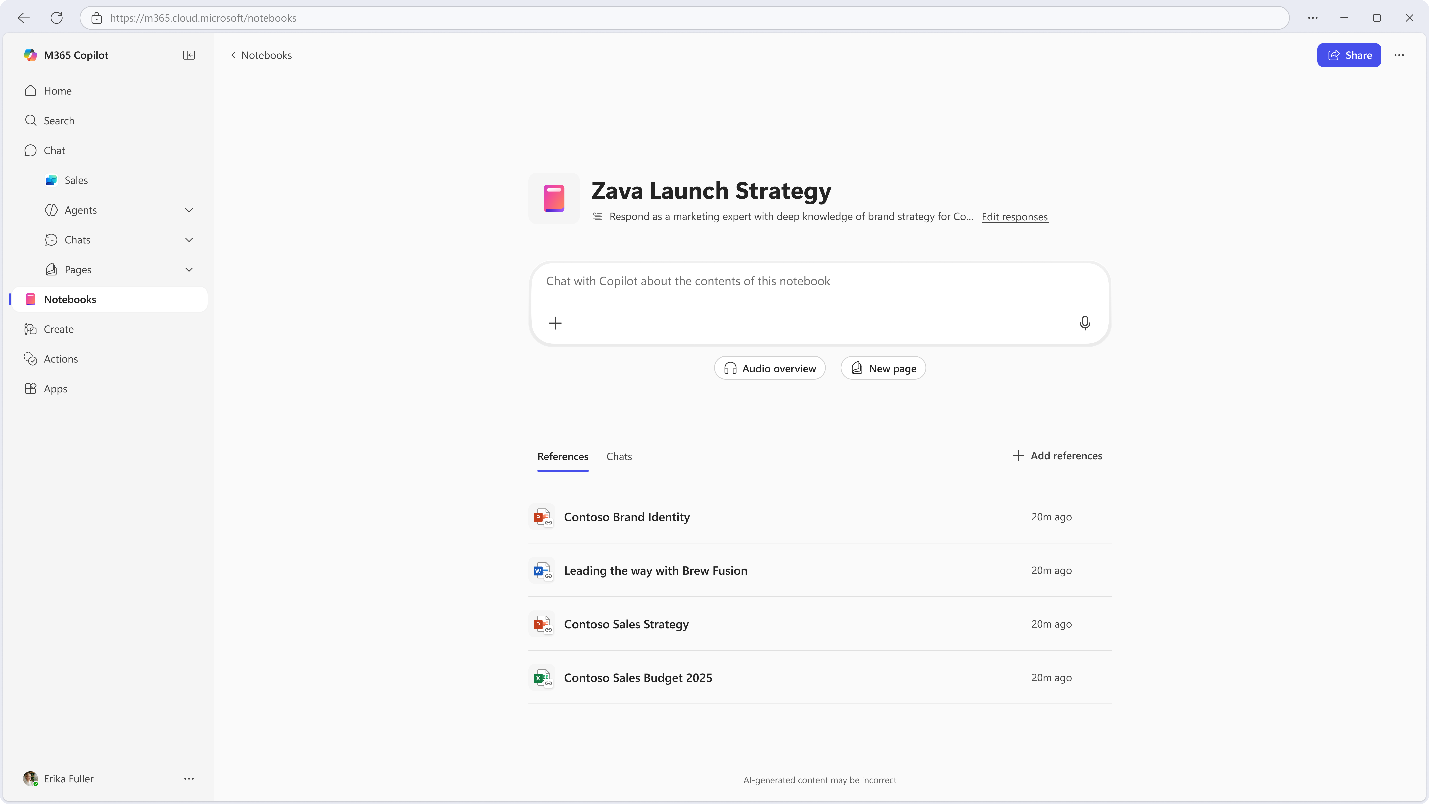
Task: Click the browser back arrow
Action: click(x=24, y=18)
